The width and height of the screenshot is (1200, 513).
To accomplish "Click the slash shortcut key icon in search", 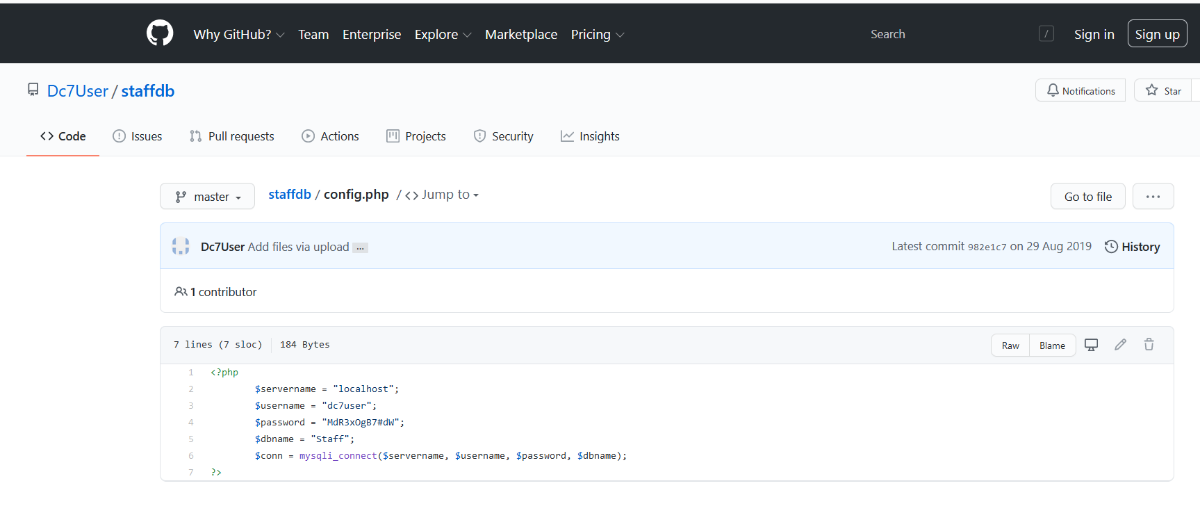I will 1046,34.
